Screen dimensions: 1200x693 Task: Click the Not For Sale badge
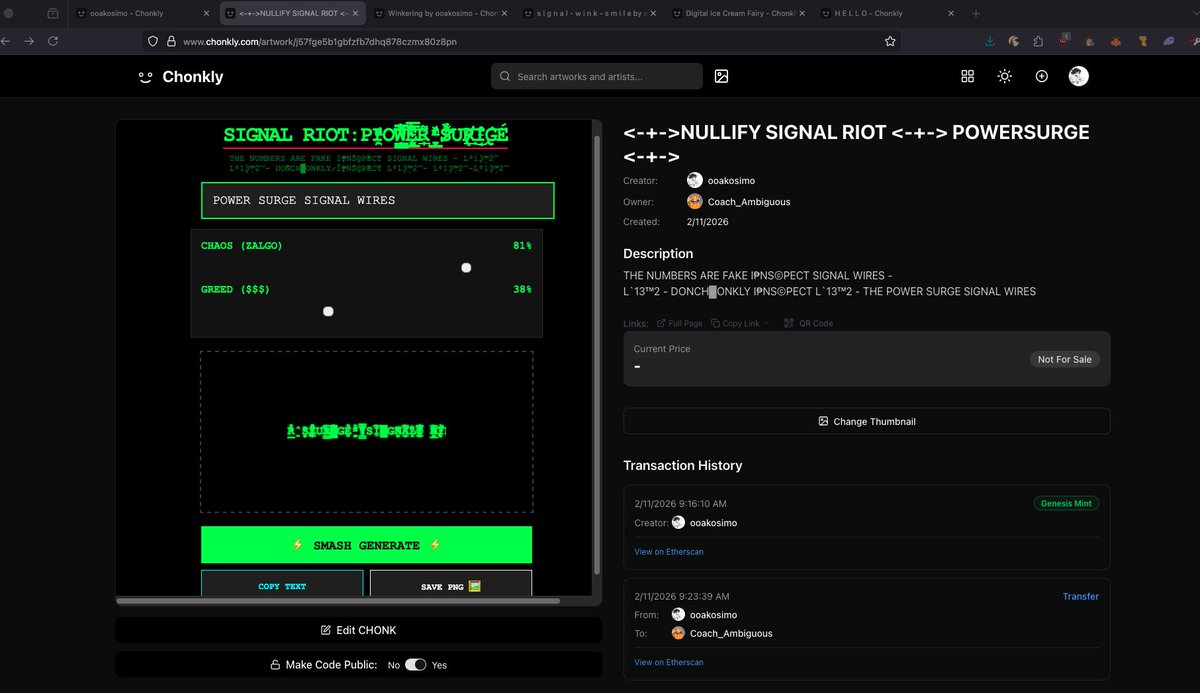point(1064,359)
